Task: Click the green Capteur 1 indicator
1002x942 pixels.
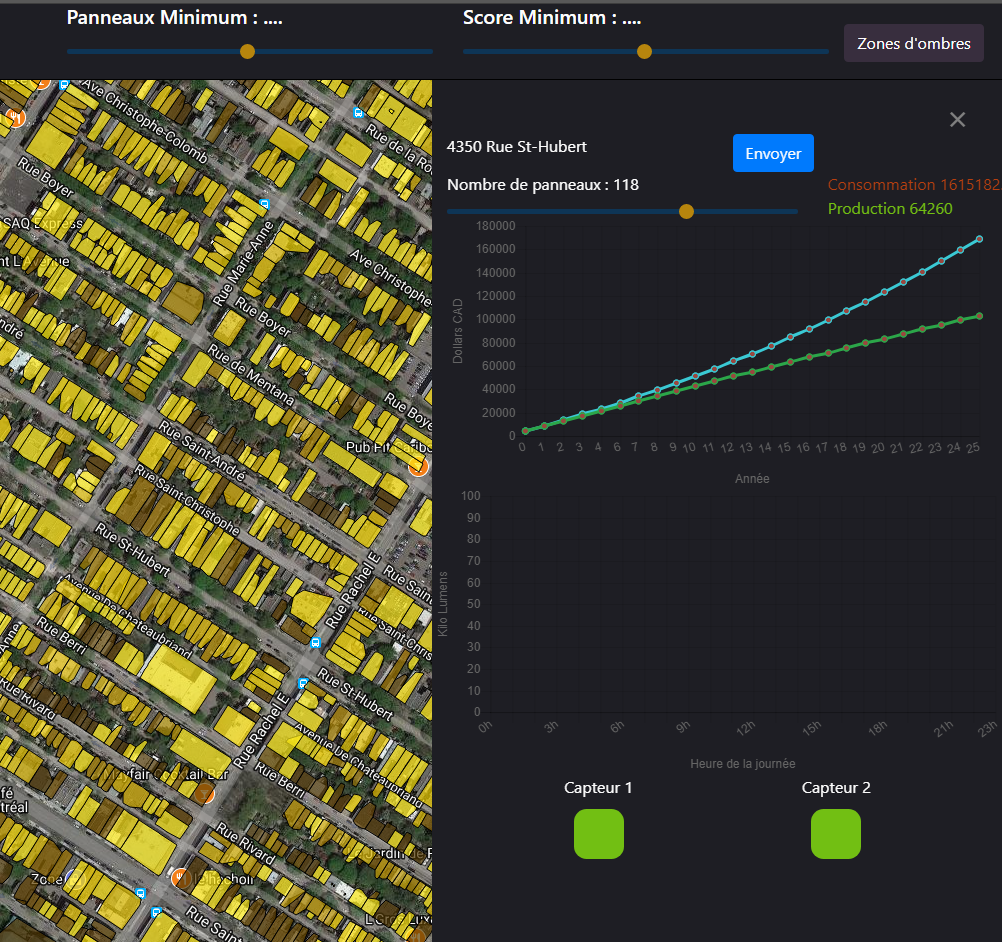Action: [x=599, y=833]
